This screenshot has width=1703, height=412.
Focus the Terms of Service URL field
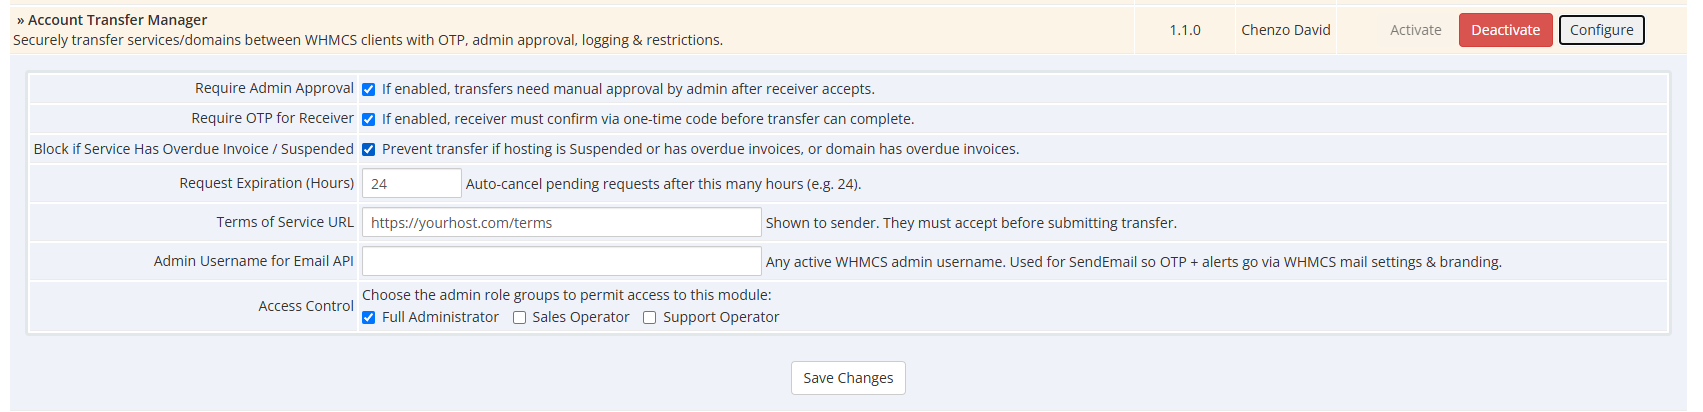coord(561,222)
